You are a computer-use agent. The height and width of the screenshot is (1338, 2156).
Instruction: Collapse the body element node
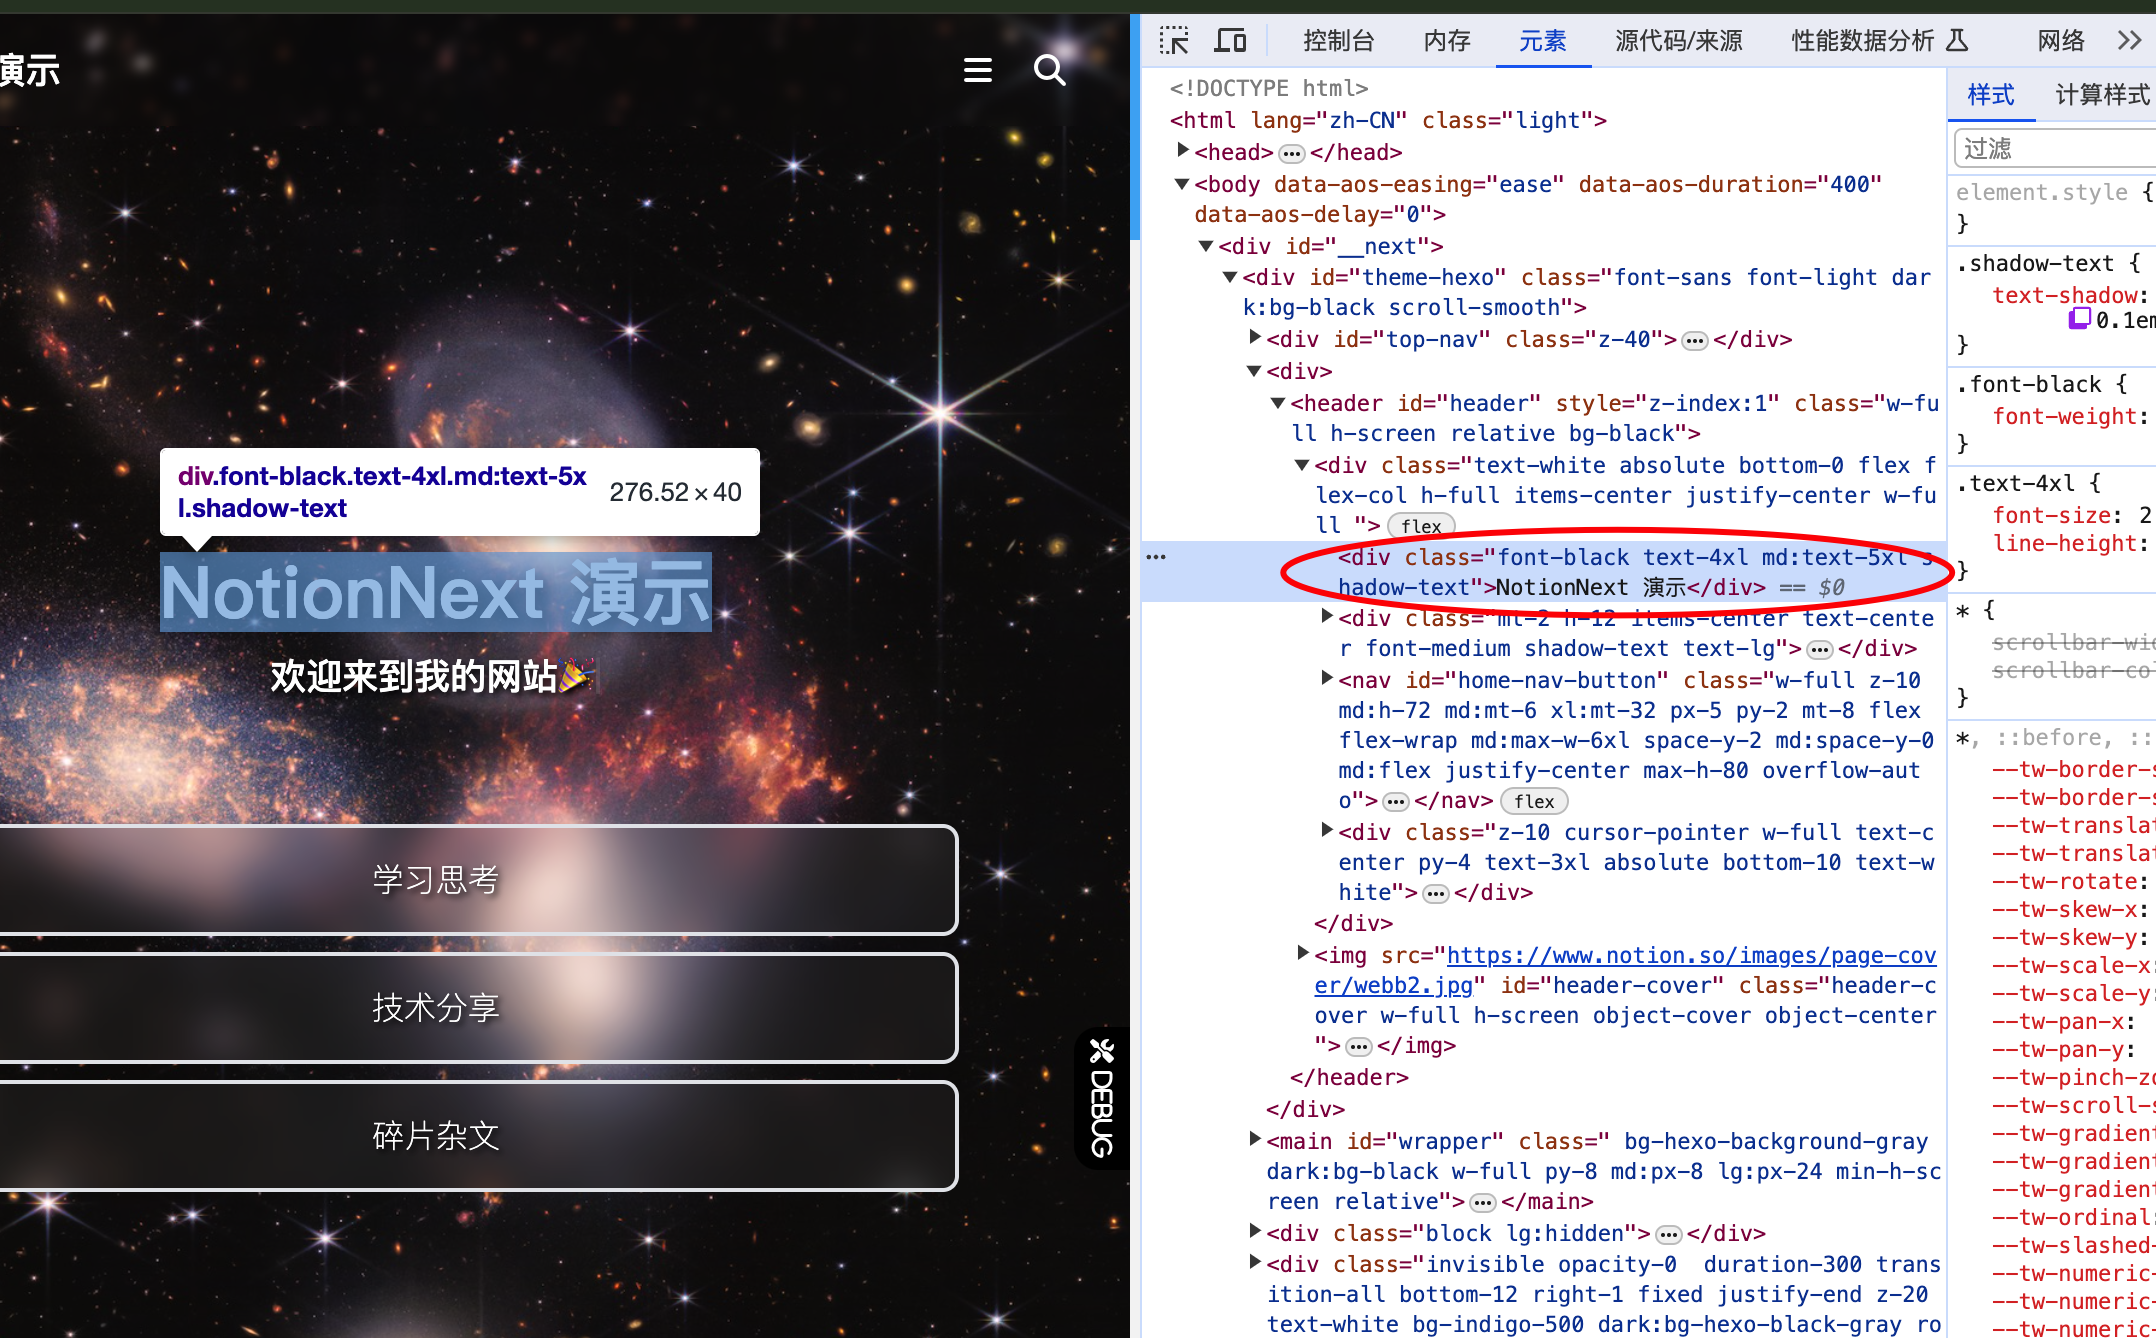click(1182, 184)
